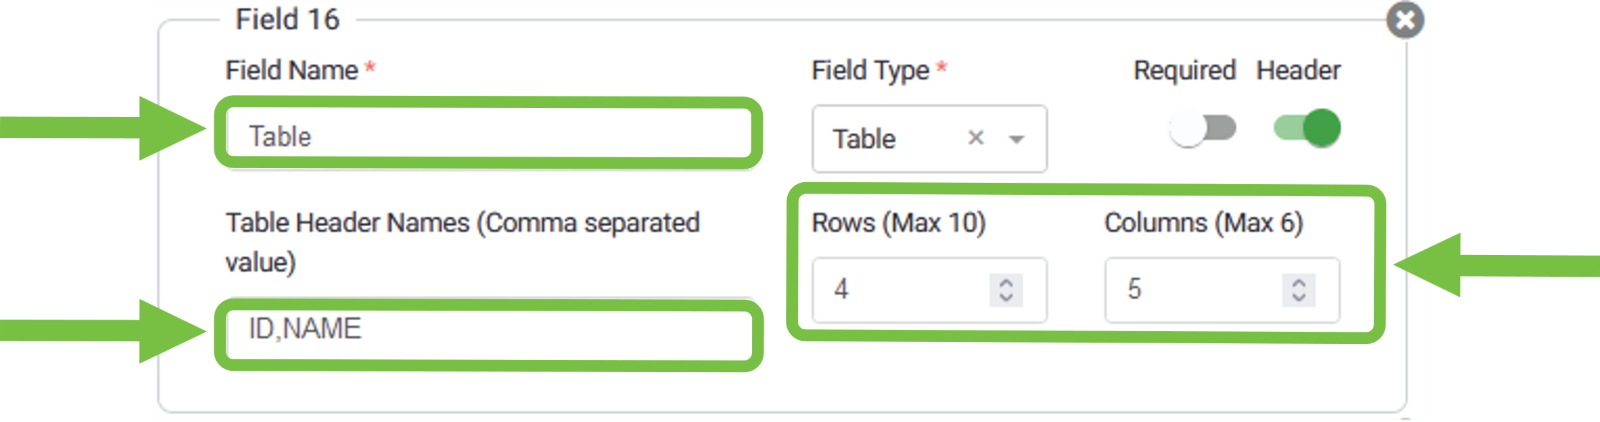Image resolution: width=1600 pixels, height=422 pixels.
Task: Click the Field Name label
Action: click(x=291, y=70)
